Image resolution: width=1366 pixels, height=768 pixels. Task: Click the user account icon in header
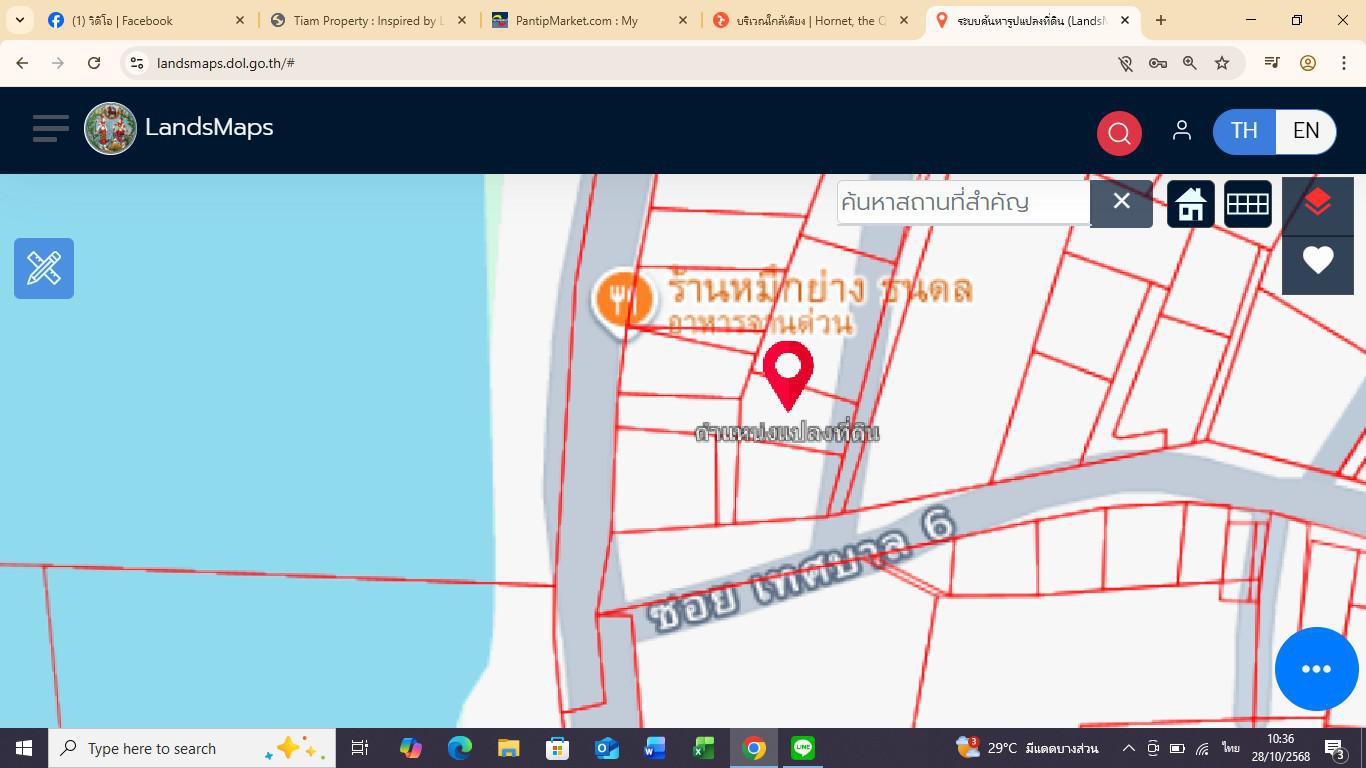pos(1181,131)
